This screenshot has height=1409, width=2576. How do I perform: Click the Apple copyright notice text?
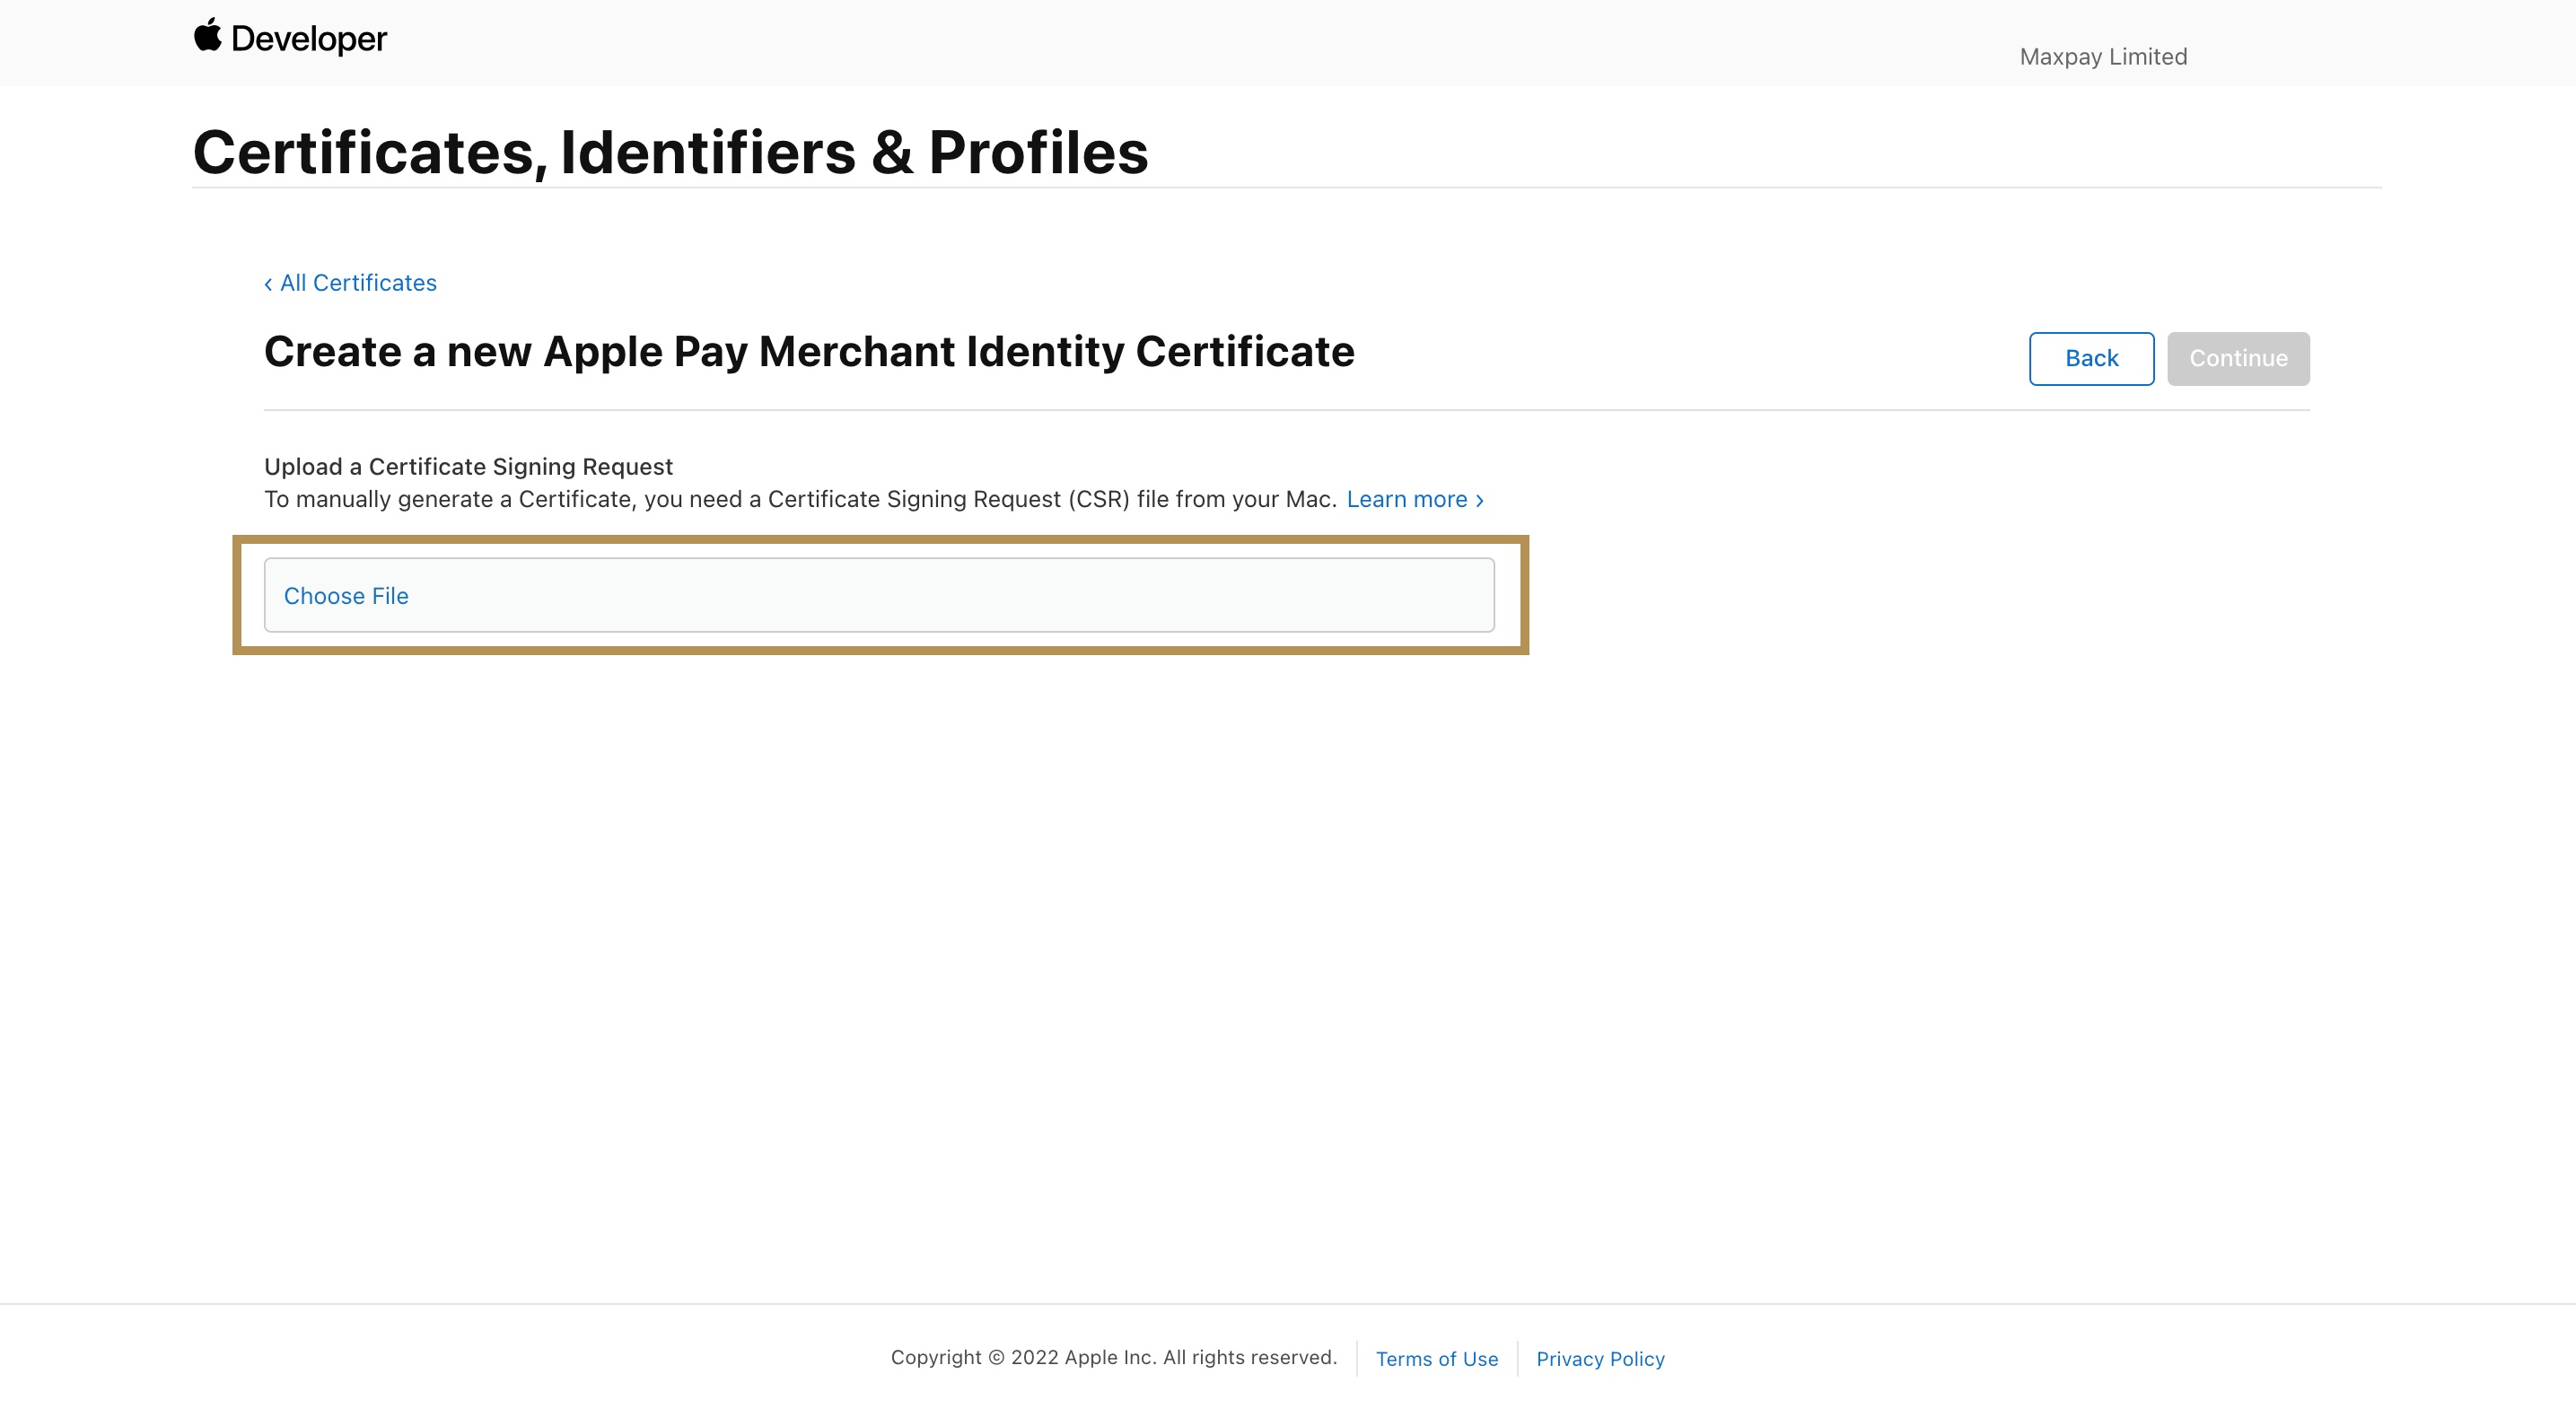[x=1114, y=1357]
